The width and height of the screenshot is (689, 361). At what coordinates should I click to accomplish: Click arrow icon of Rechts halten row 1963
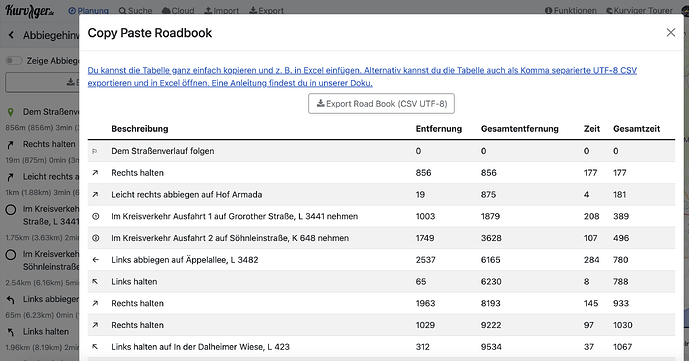[x=95, y=303]
